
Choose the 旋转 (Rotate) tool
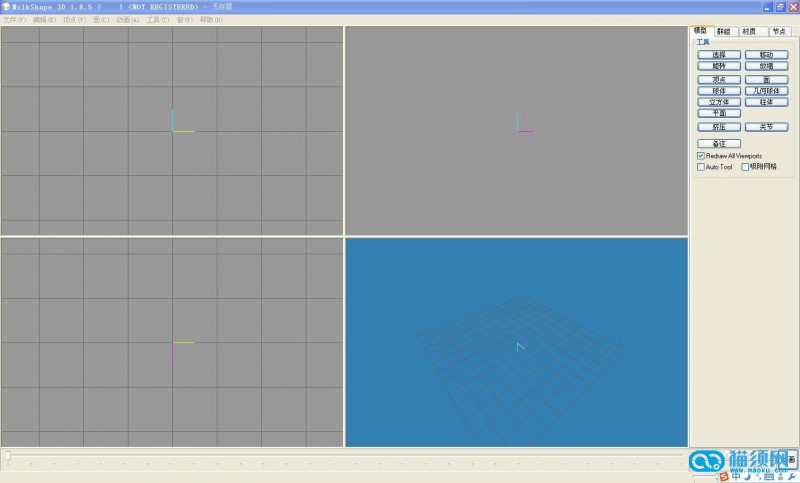[x=719, y=66]
